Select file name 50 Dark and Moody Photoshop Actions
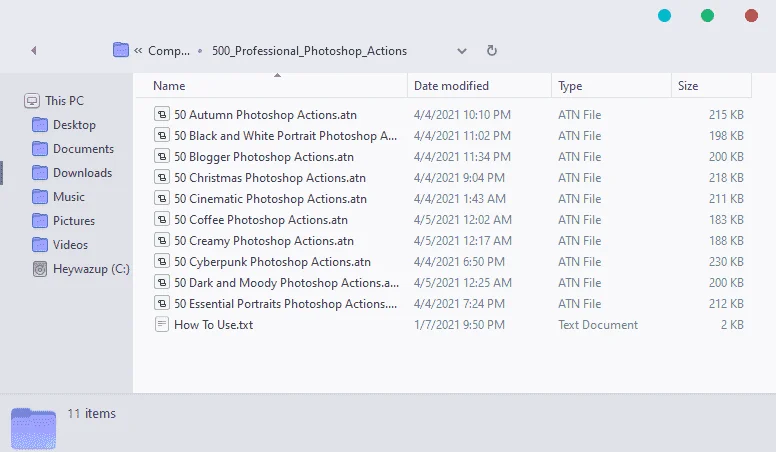Screen dimensions: 776x452 286,283
